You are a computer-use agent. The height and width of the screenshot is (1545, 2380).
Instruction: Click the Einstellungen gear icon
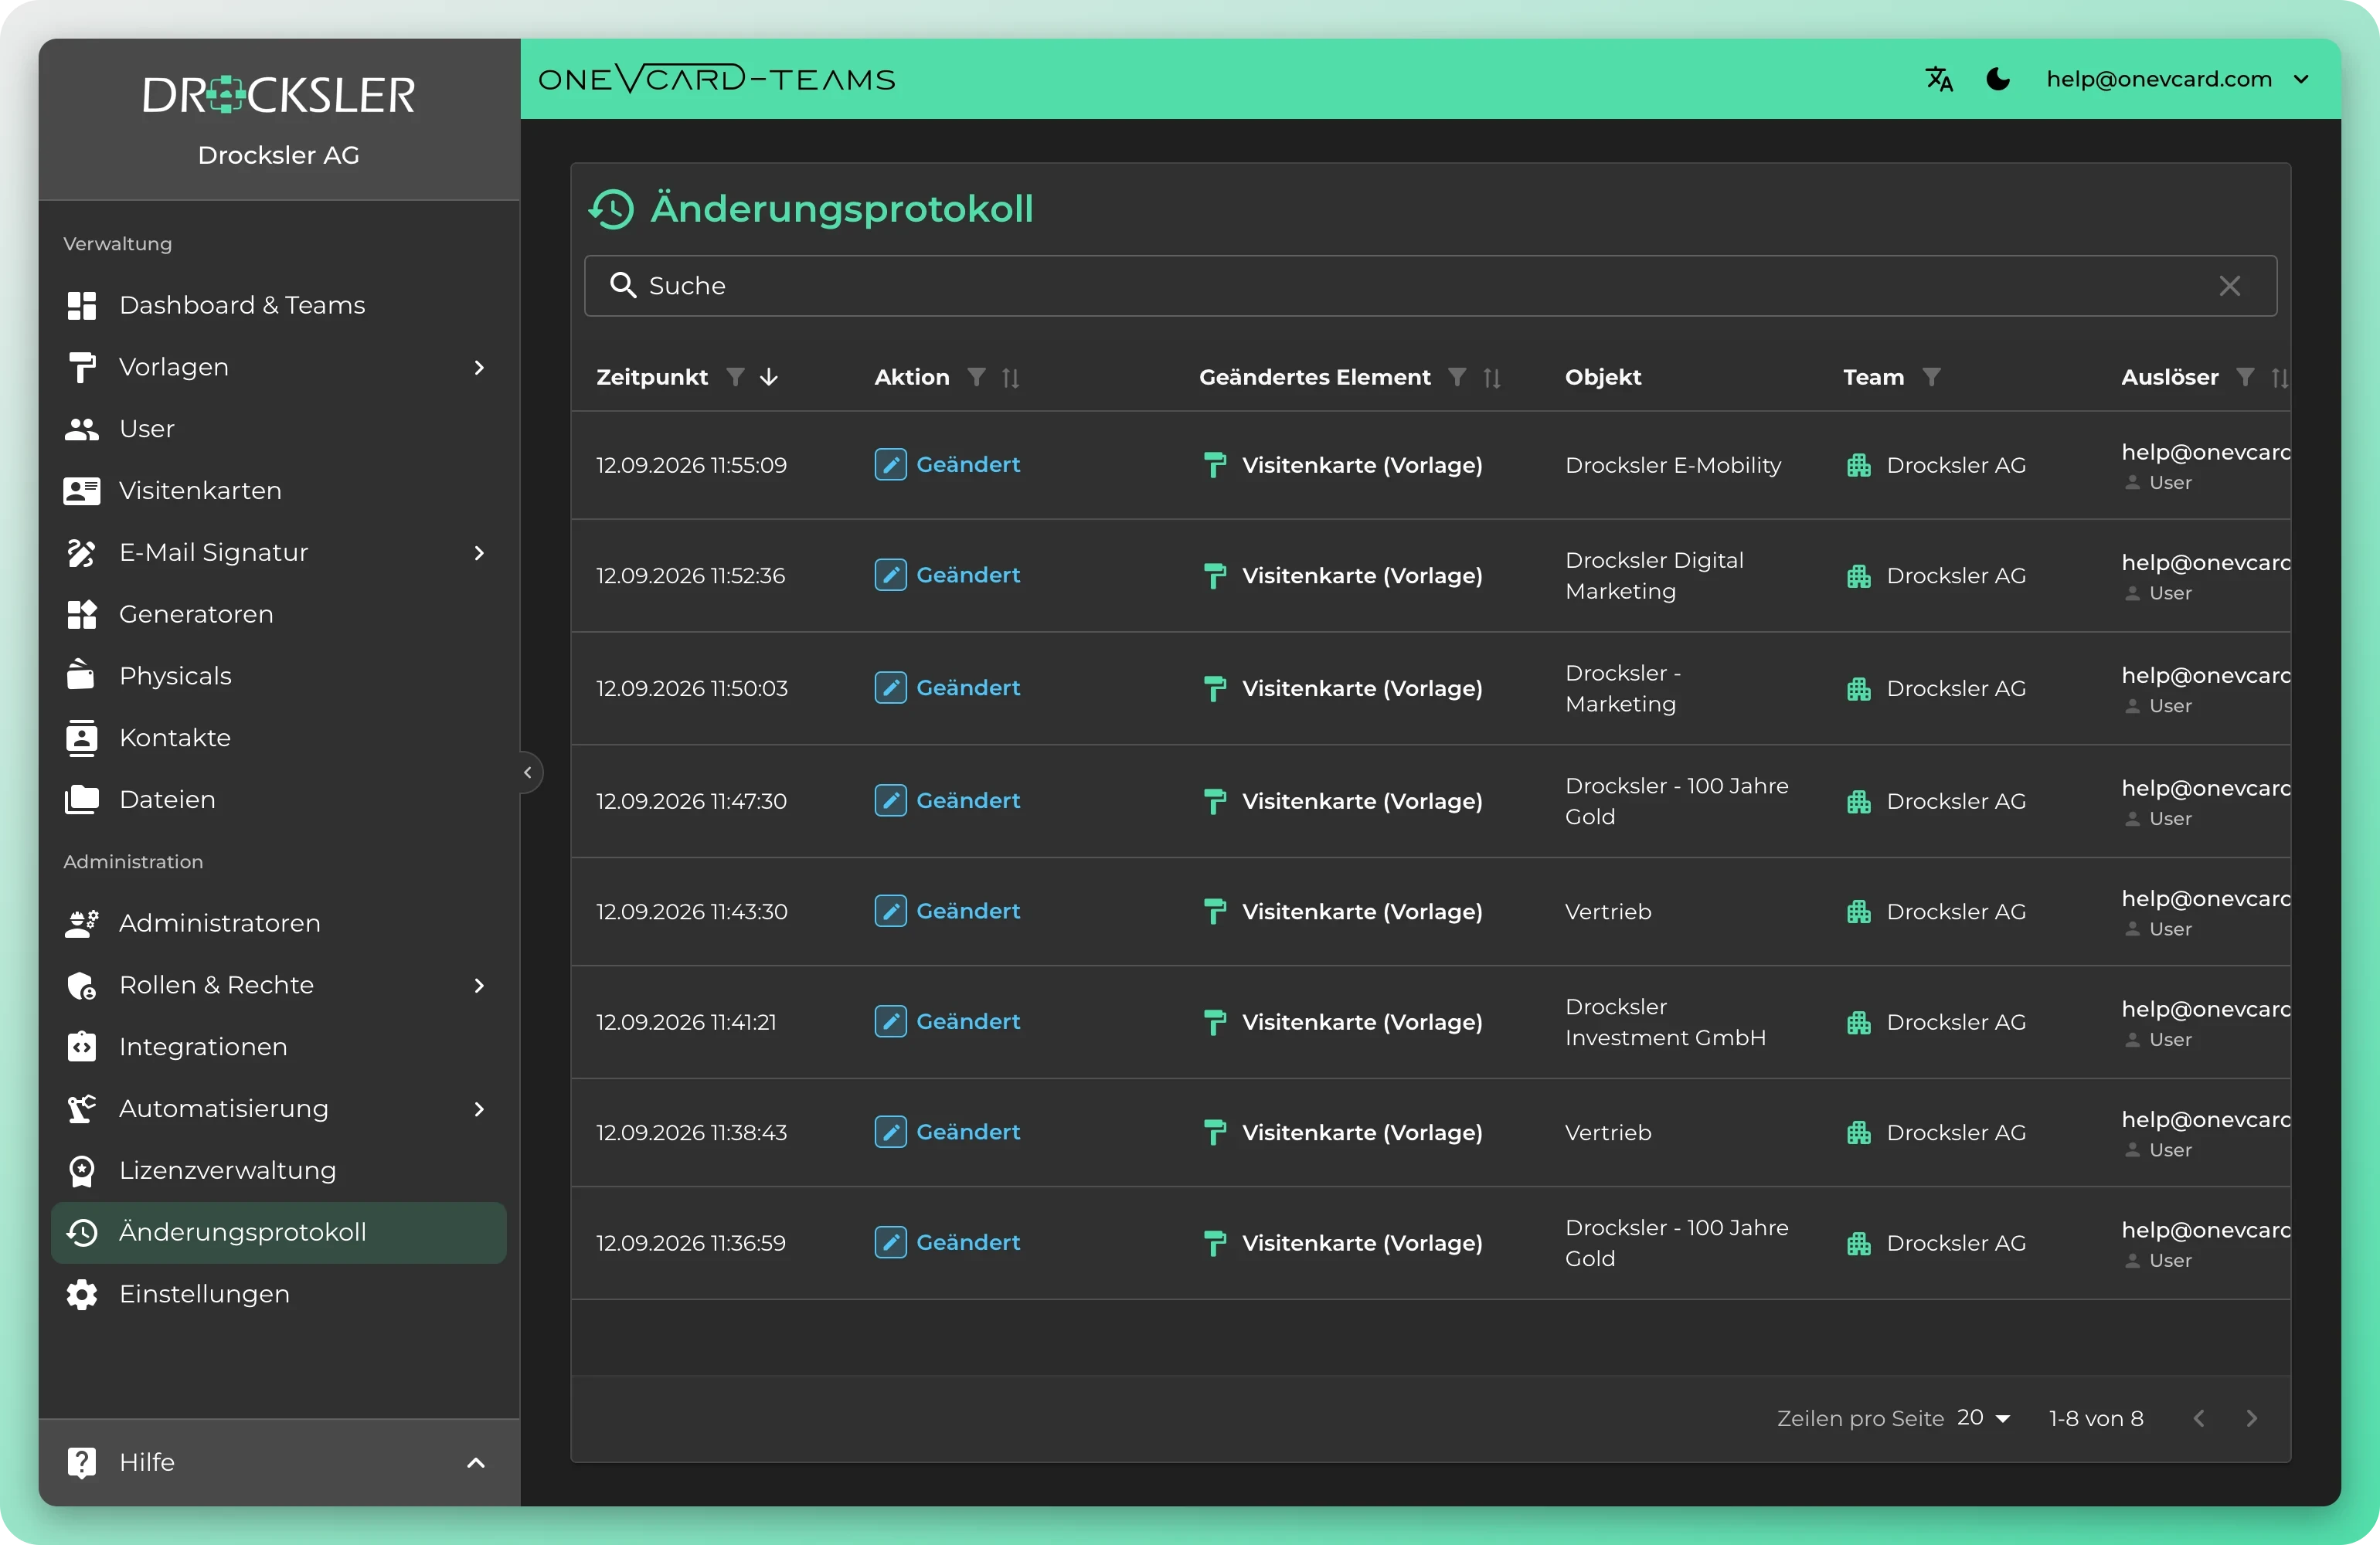pyautogui.click(x=82, y=1294)
